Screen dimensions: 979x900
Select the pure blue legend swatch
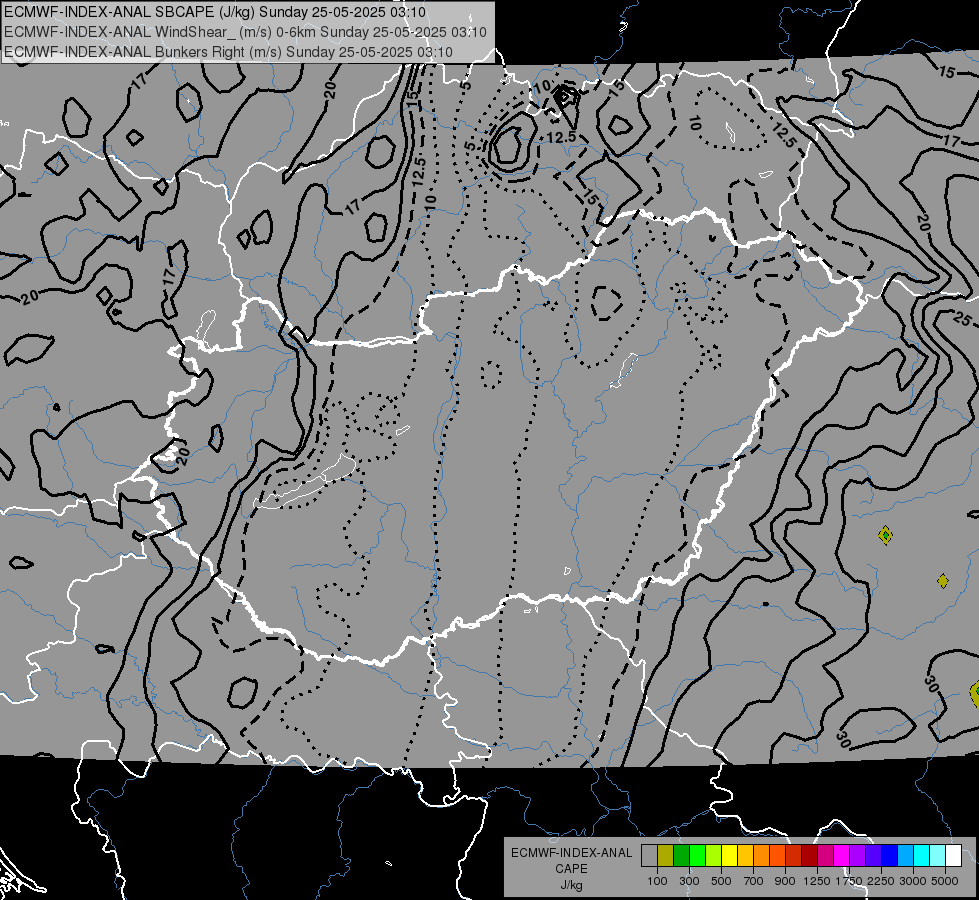coord(890,856)
